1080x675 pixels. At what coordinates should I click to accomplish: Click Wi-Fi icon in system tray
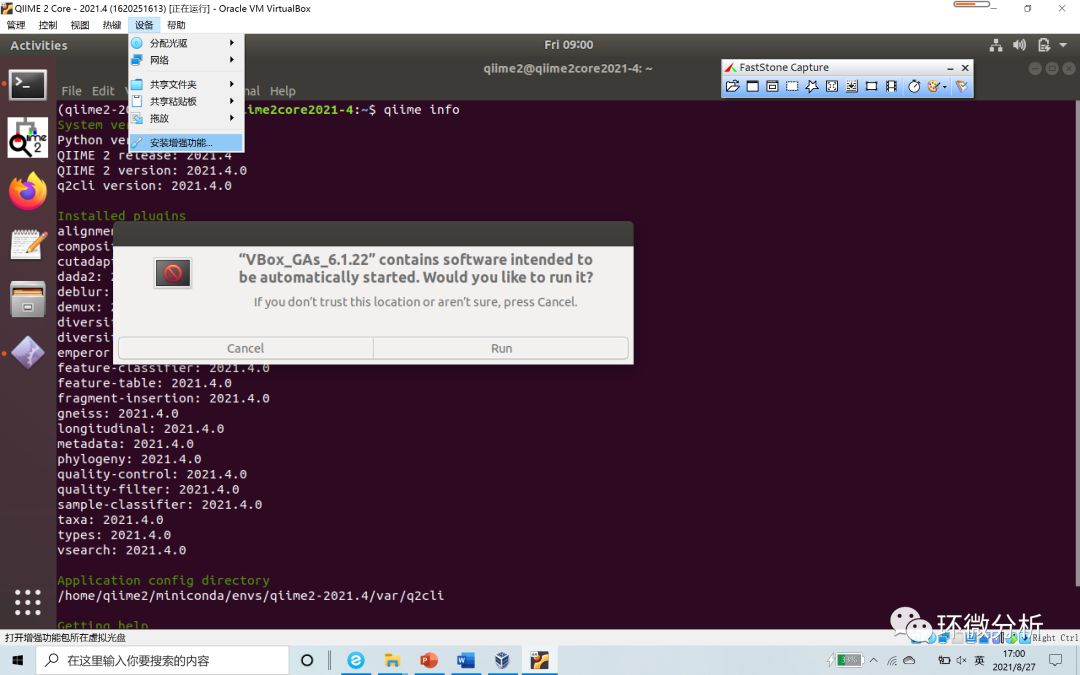click(x=893, y=661)
